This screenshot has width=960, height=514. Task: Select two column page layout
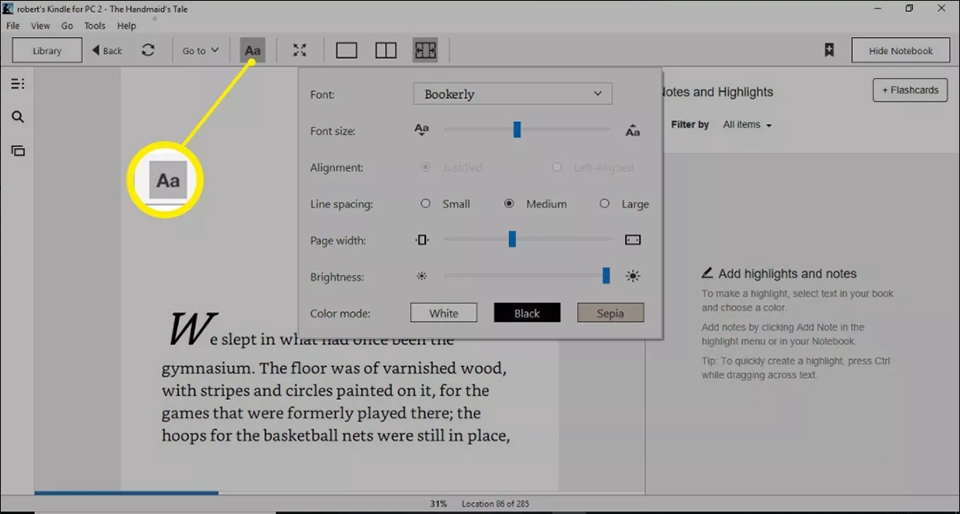point(386,50)
